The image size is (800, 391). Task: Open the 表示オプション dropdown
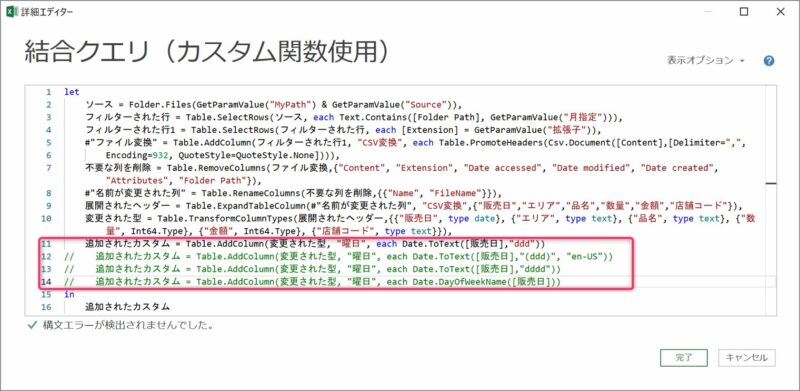(x=706, y=60)
